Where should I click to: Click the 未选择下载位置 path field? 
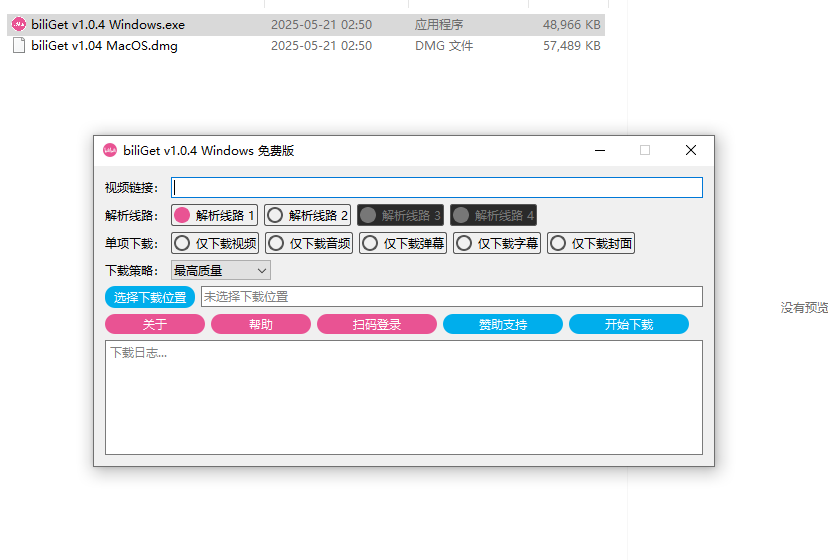[451, 296]
